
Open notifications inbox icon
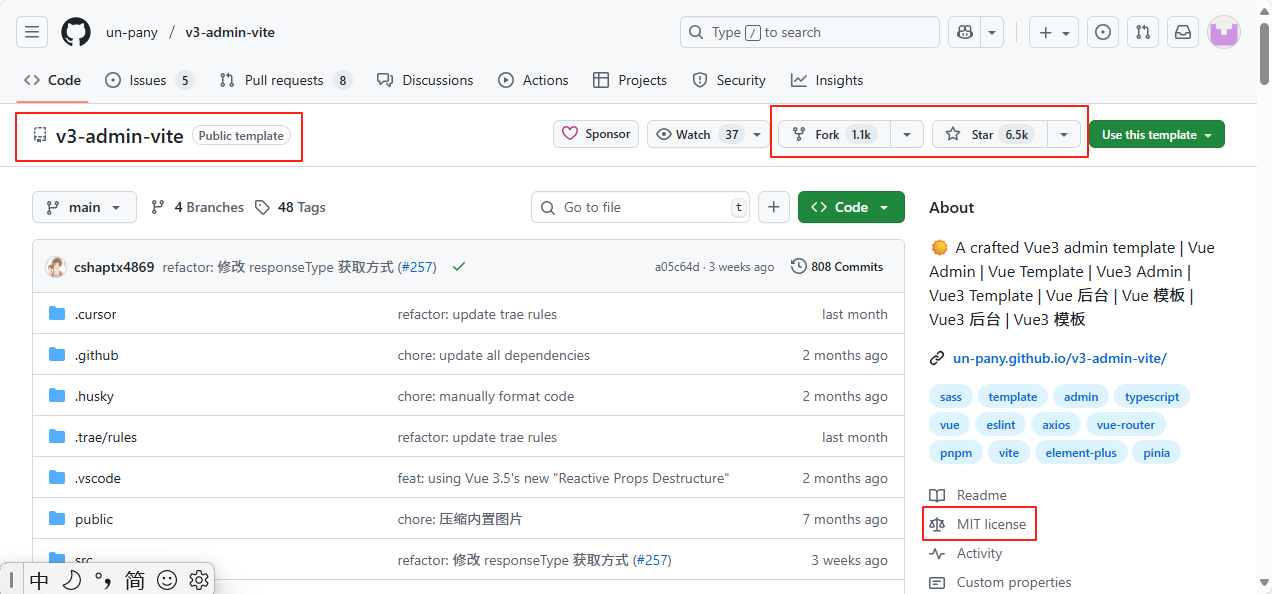tap(1183, 32)
